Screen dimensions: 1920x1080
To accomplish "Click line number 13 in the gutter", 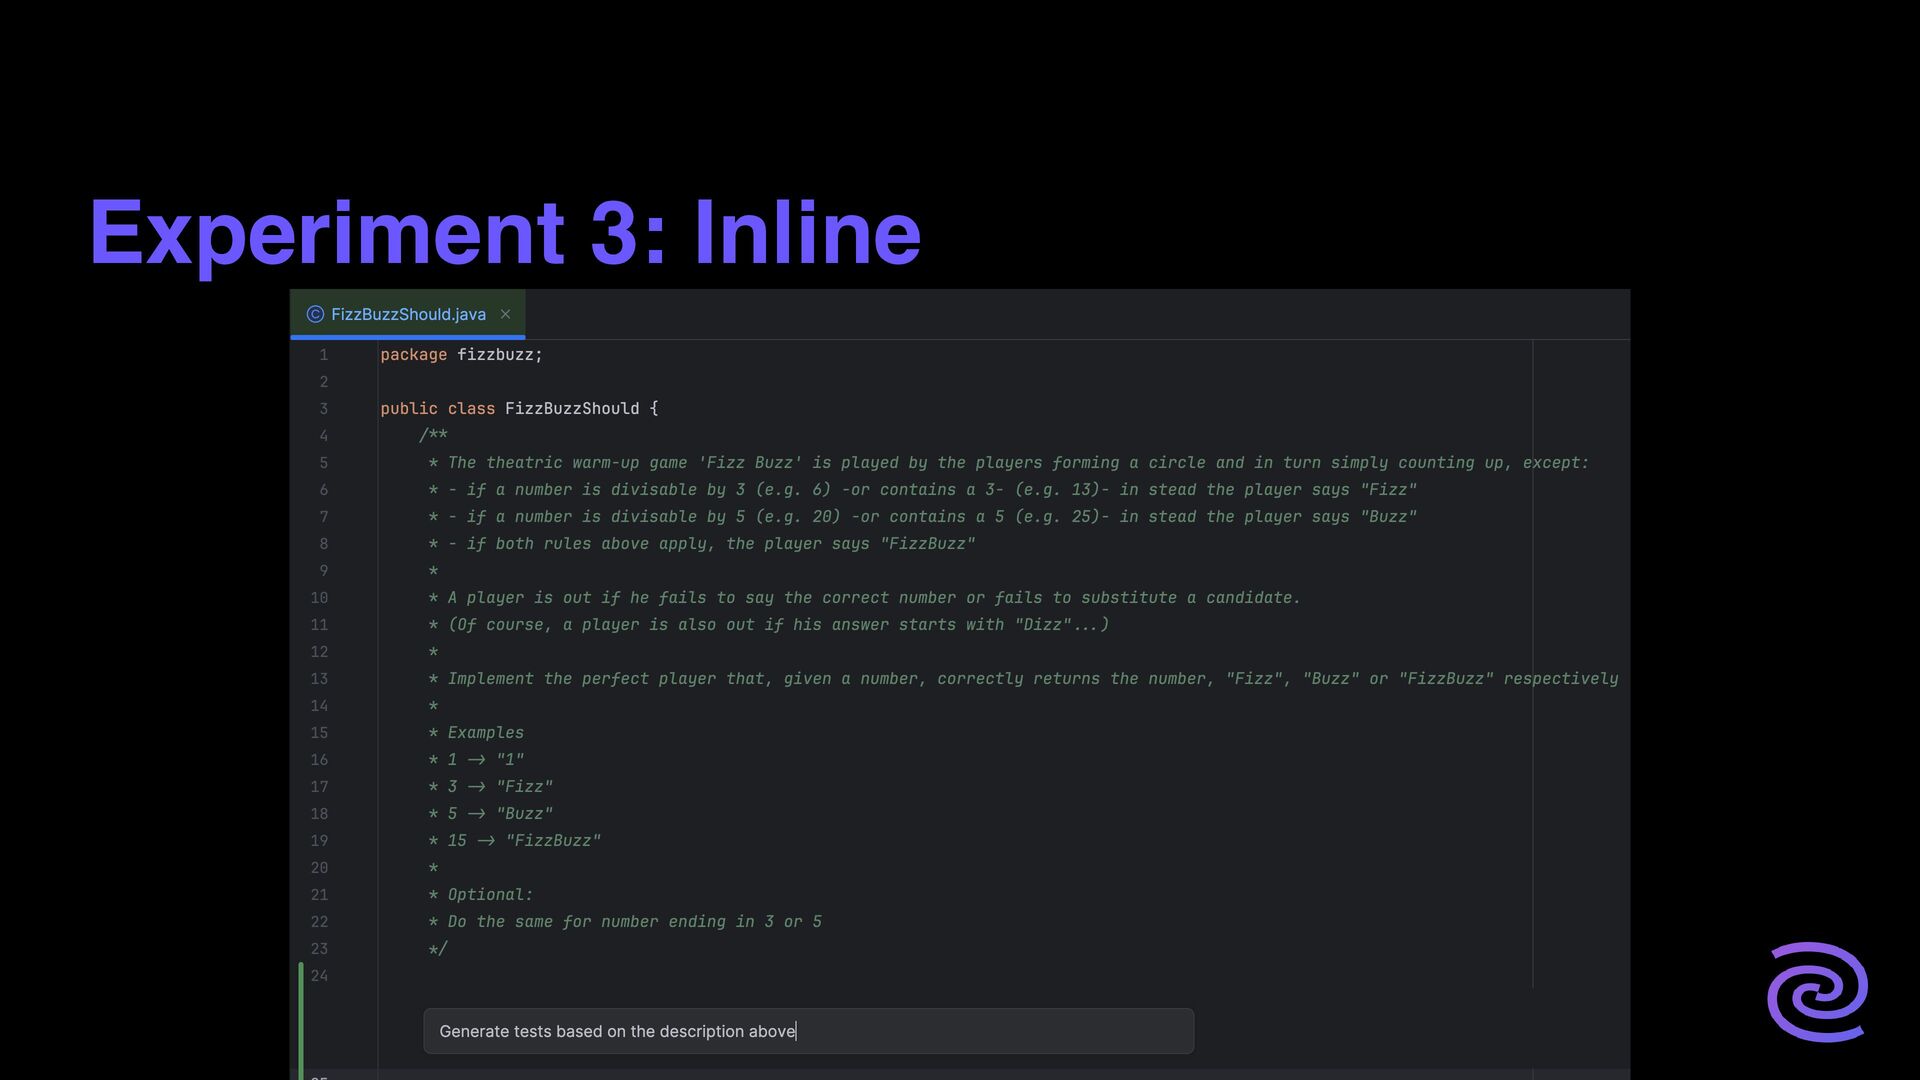I will (x=319, y=679).
